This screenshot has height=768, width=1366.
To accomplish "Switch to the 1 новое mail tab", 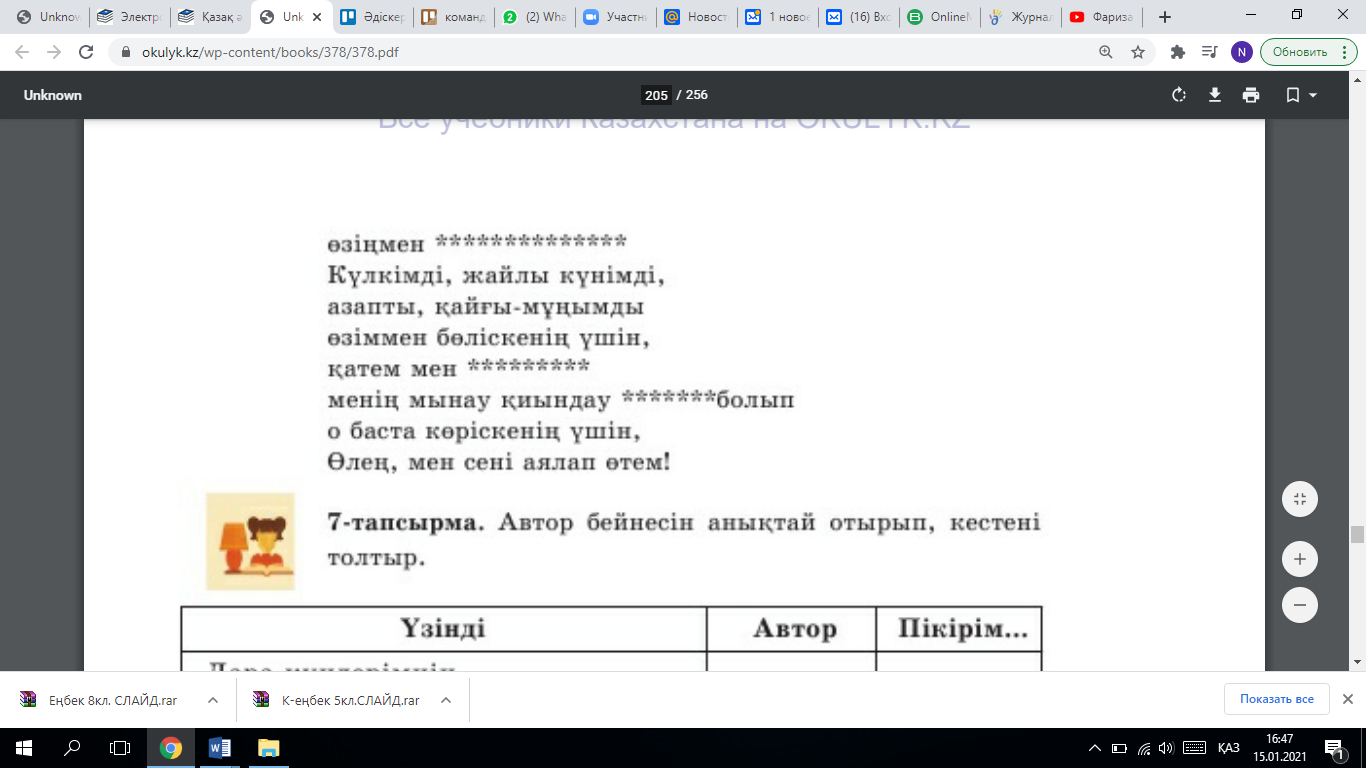I will pyautogui.click(x=777, y=17).
